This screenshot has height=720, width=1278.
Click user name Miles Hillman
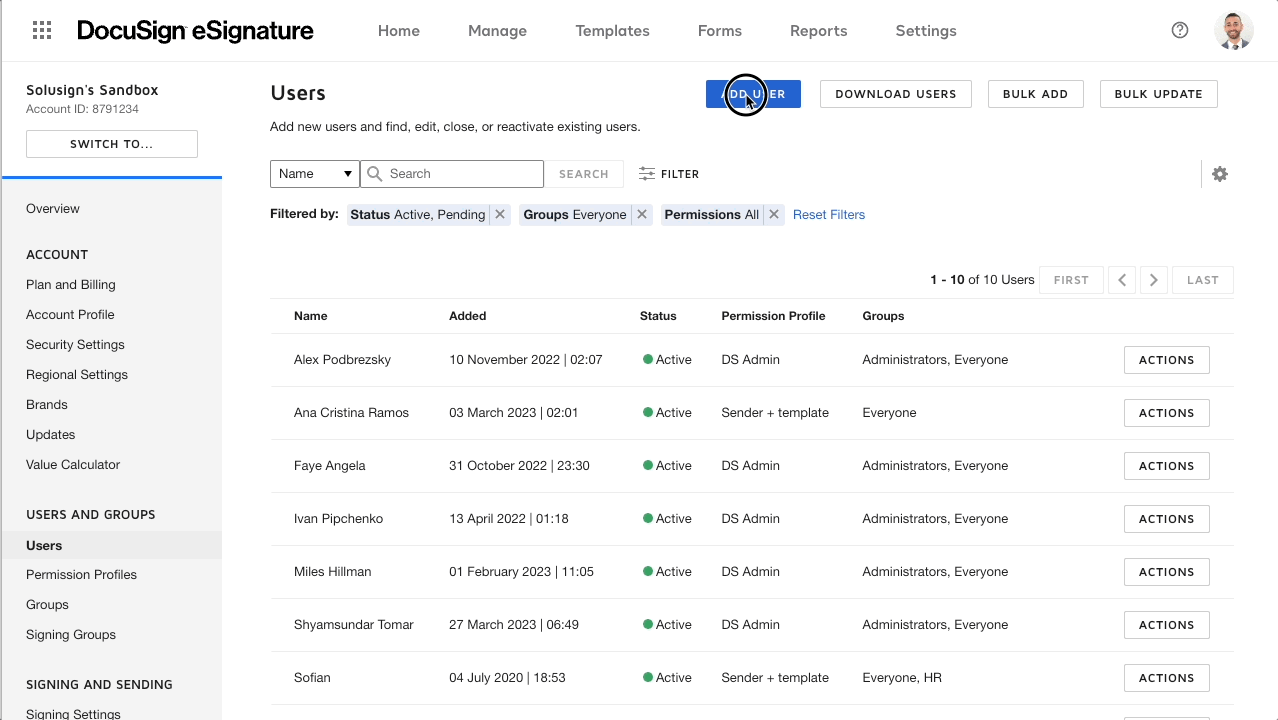click(x=332, y=572)
